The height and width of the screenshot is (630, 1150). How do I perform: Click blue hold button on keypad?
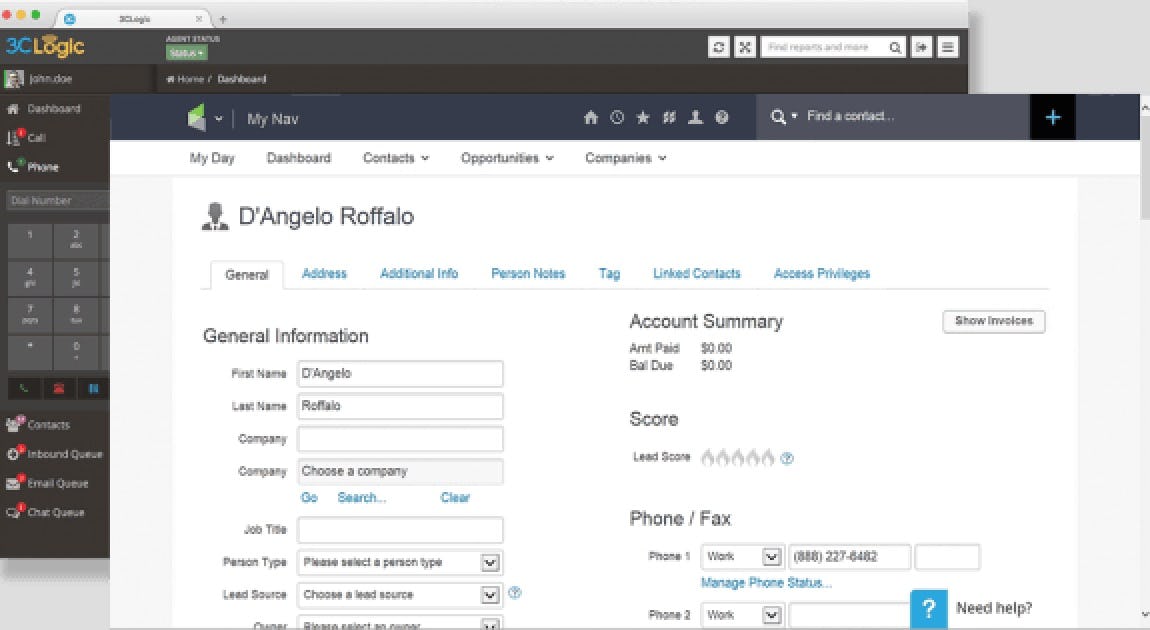[x=94, y=389]
